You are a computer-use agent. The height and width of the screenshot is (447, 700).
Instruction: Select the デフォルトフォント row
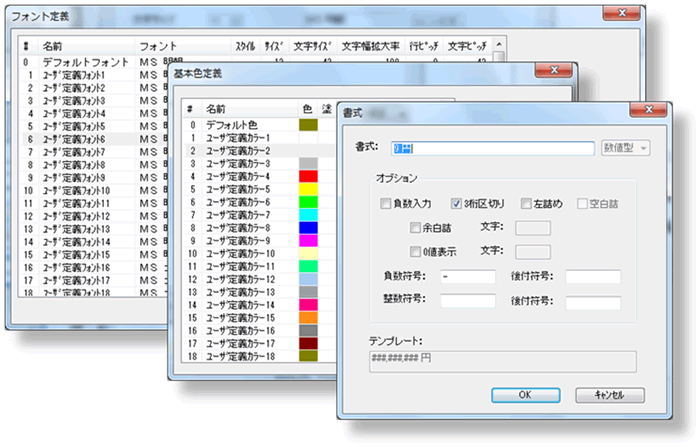click(x=85, y=62)
